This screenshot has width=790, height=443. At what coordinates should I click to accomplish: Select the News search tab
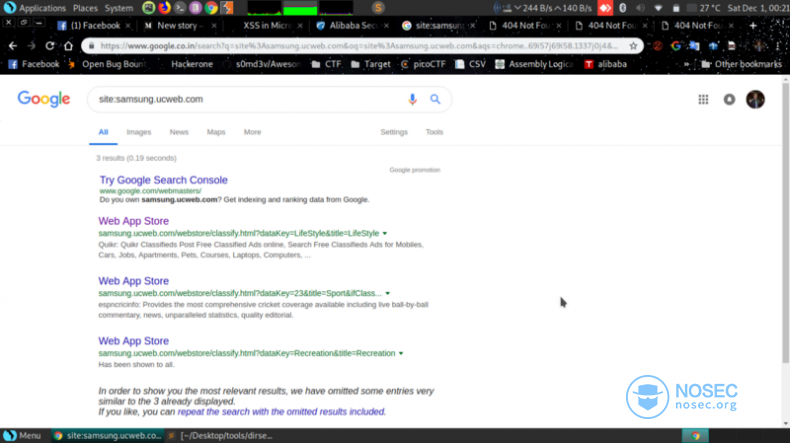click(179, 132)
